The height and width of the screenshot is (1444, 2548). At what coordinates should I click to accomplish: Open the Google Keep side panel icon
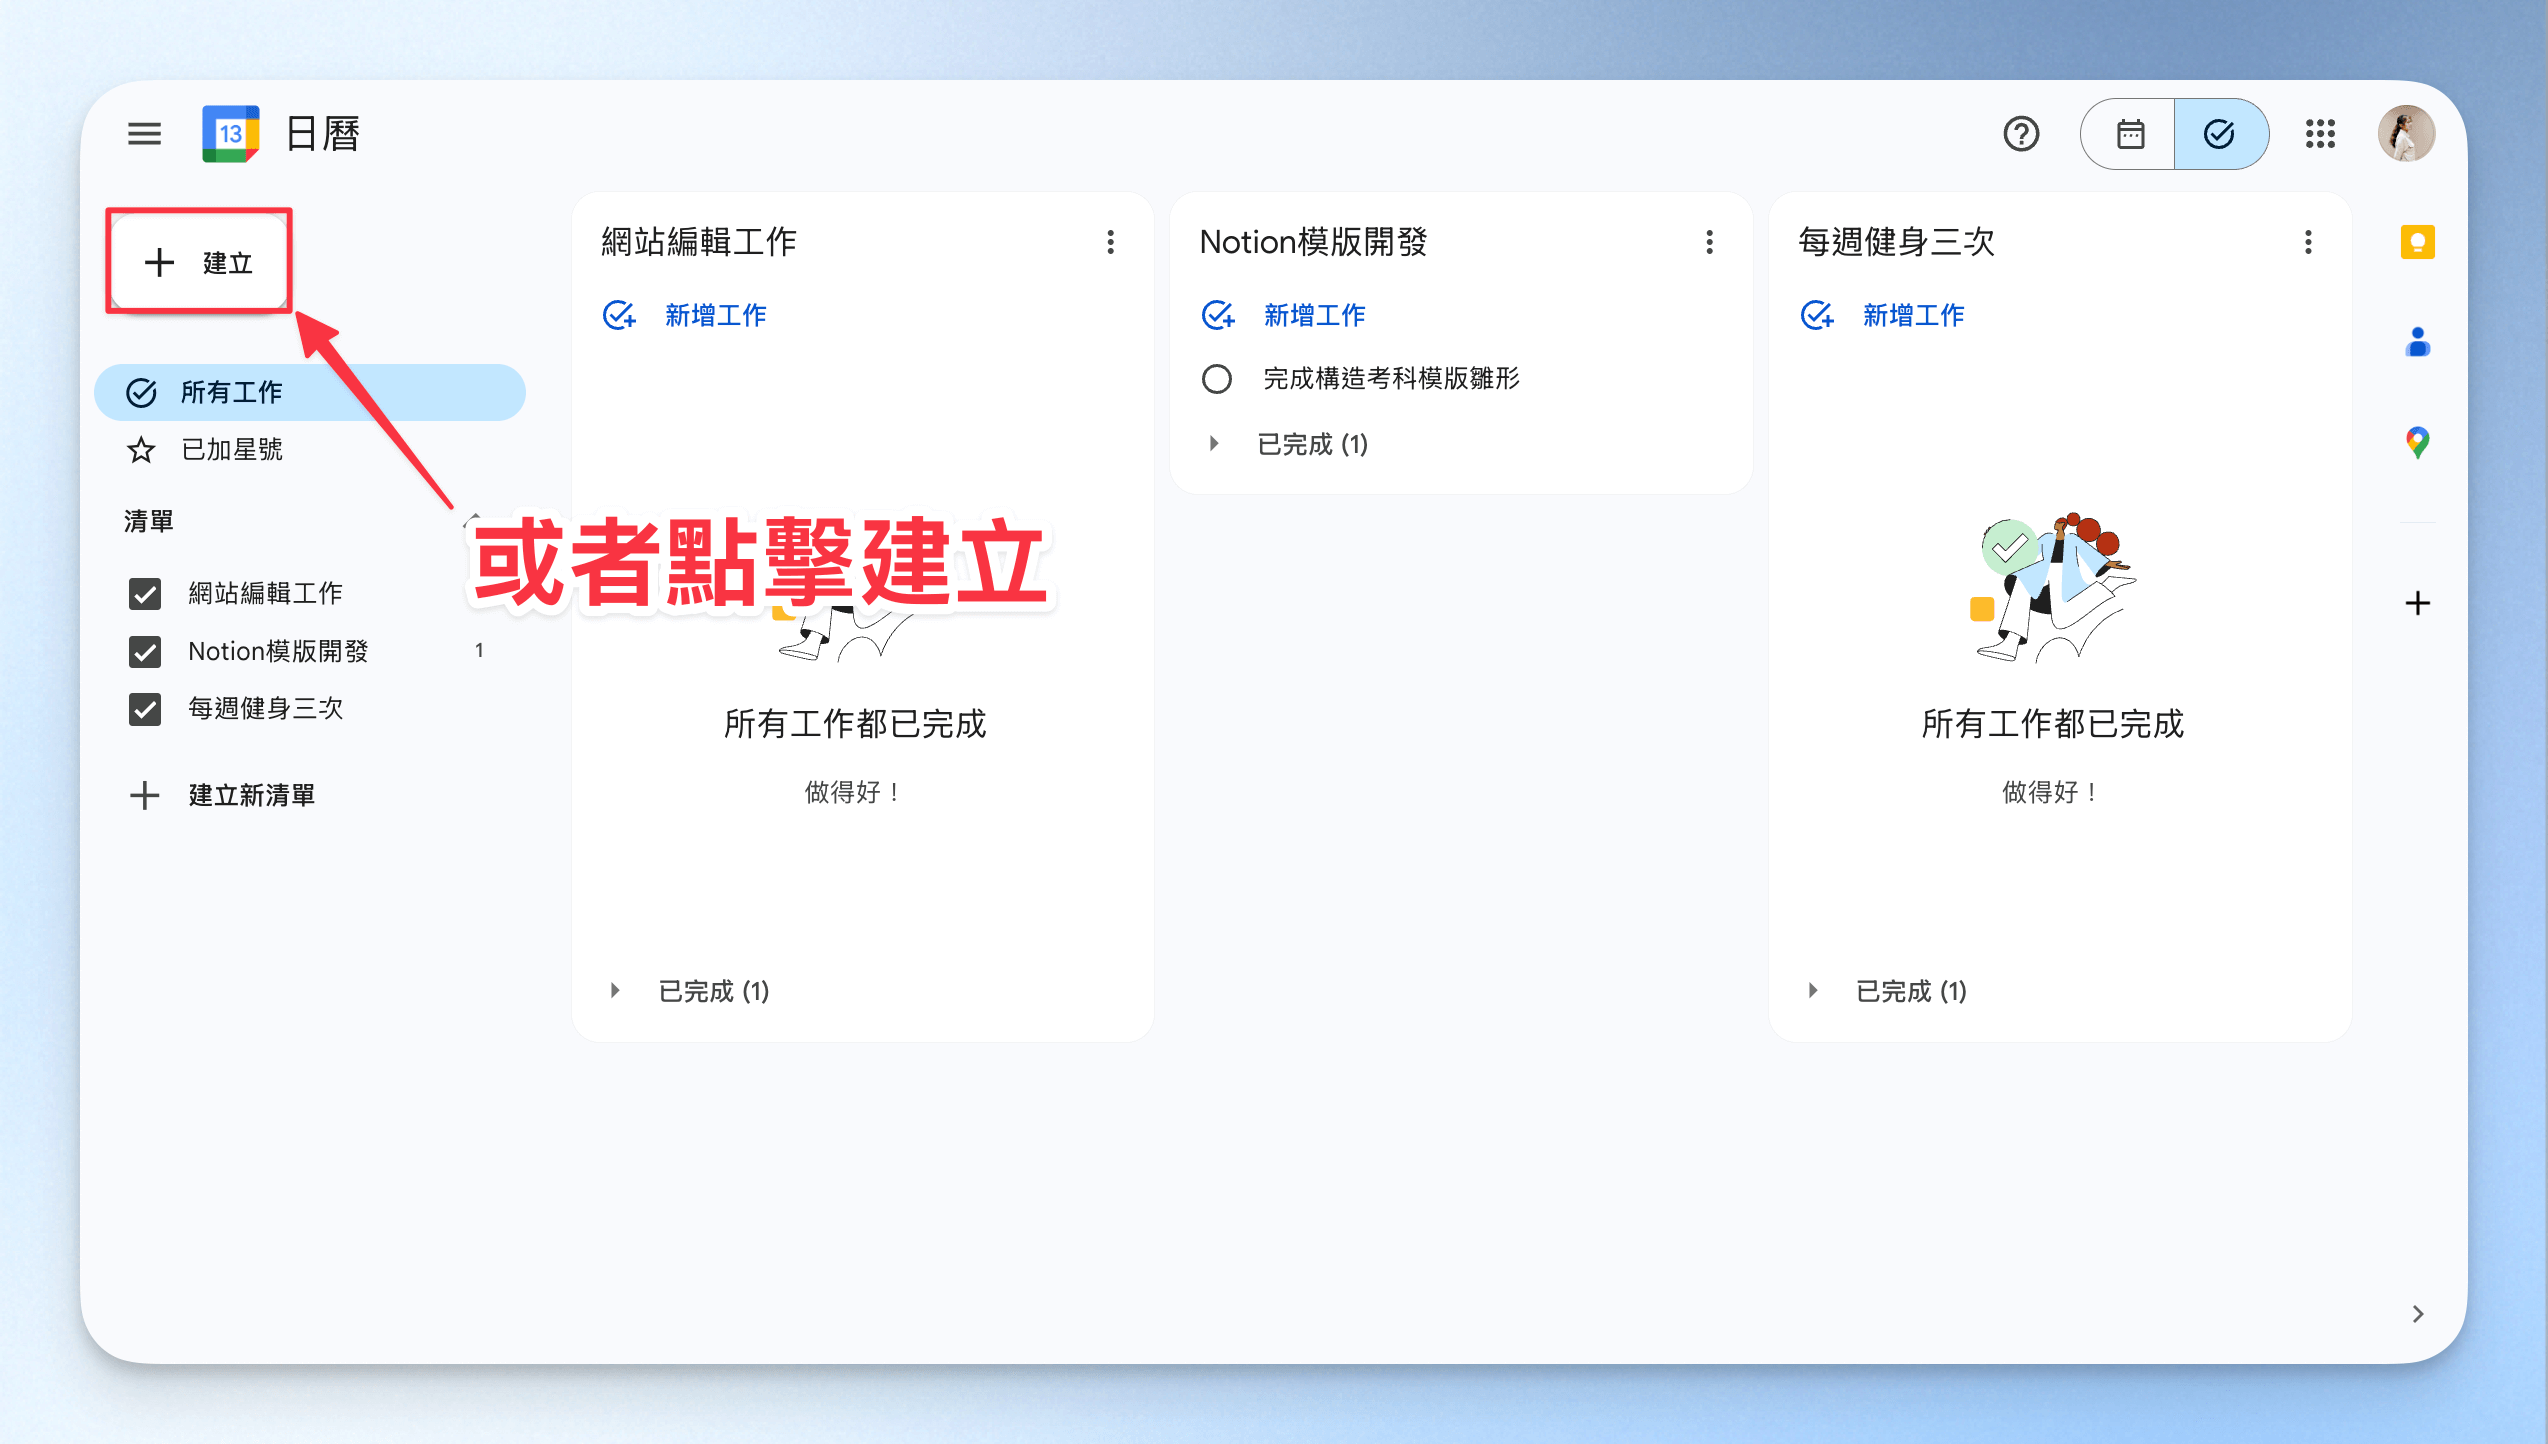click(2417, 242)
